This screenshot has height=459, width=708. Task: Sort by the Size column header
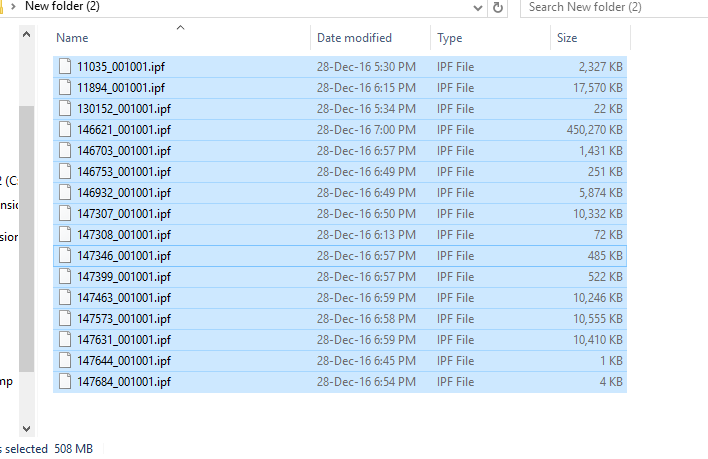(x=567, y=38)
